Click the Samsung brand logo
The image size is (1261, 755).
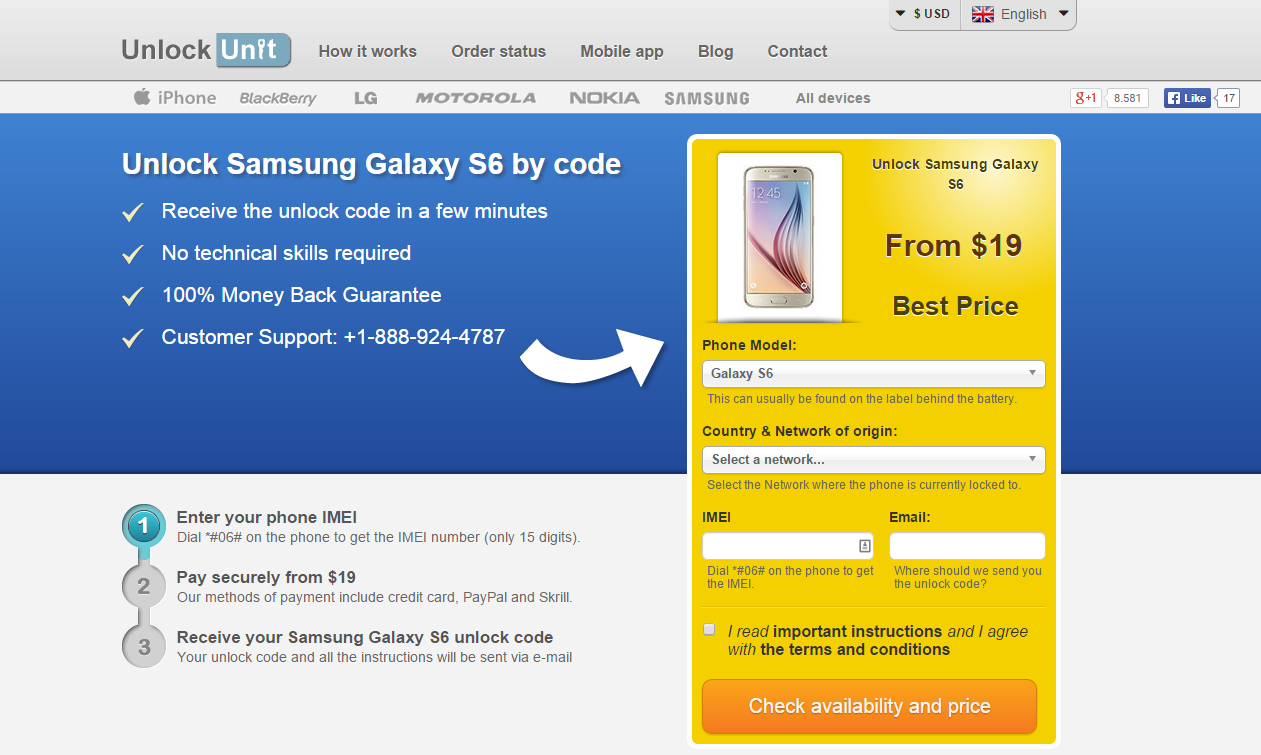pos(707,98)
